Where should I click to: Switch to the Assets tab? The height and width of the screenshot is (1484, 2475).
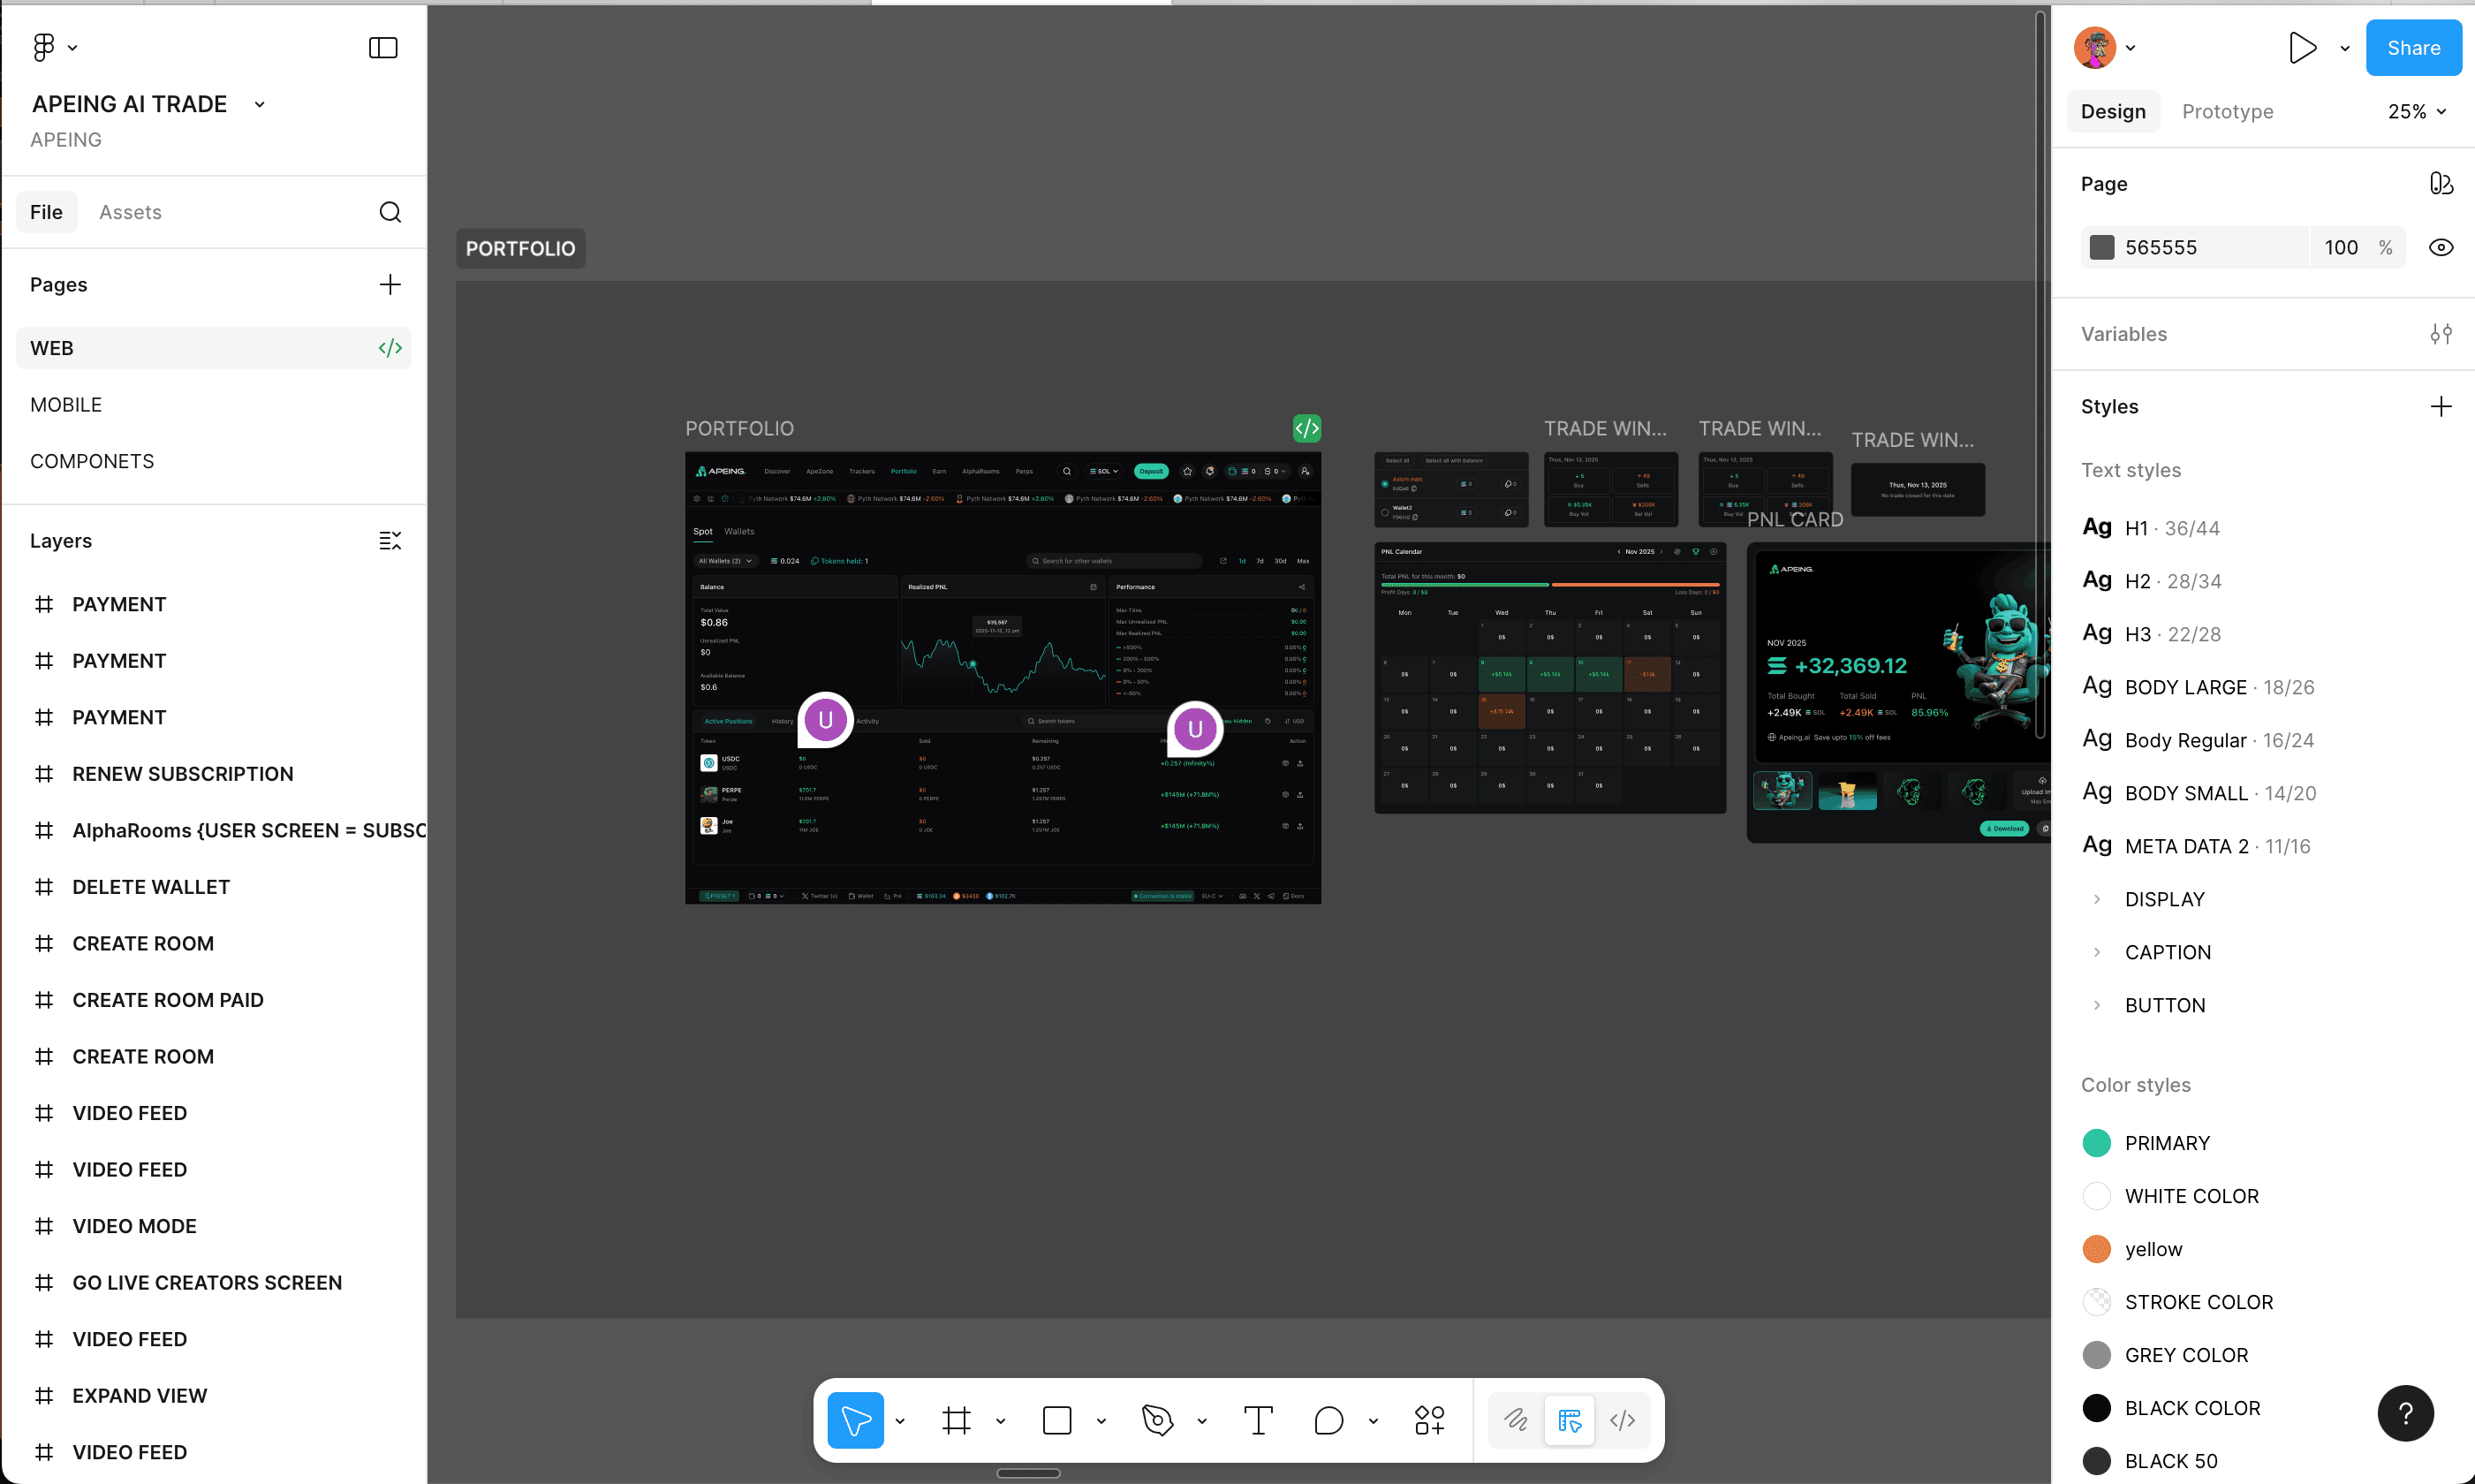130,212
